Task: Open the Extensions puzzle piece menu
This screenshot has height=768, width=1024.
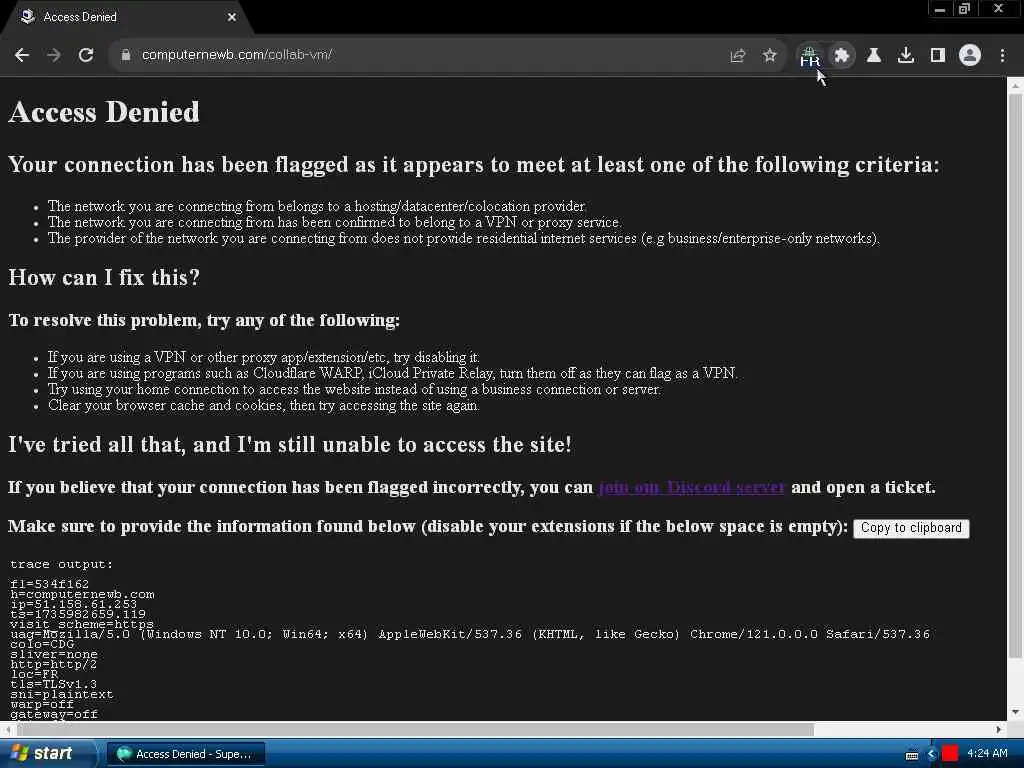Action: click(842, 56)
